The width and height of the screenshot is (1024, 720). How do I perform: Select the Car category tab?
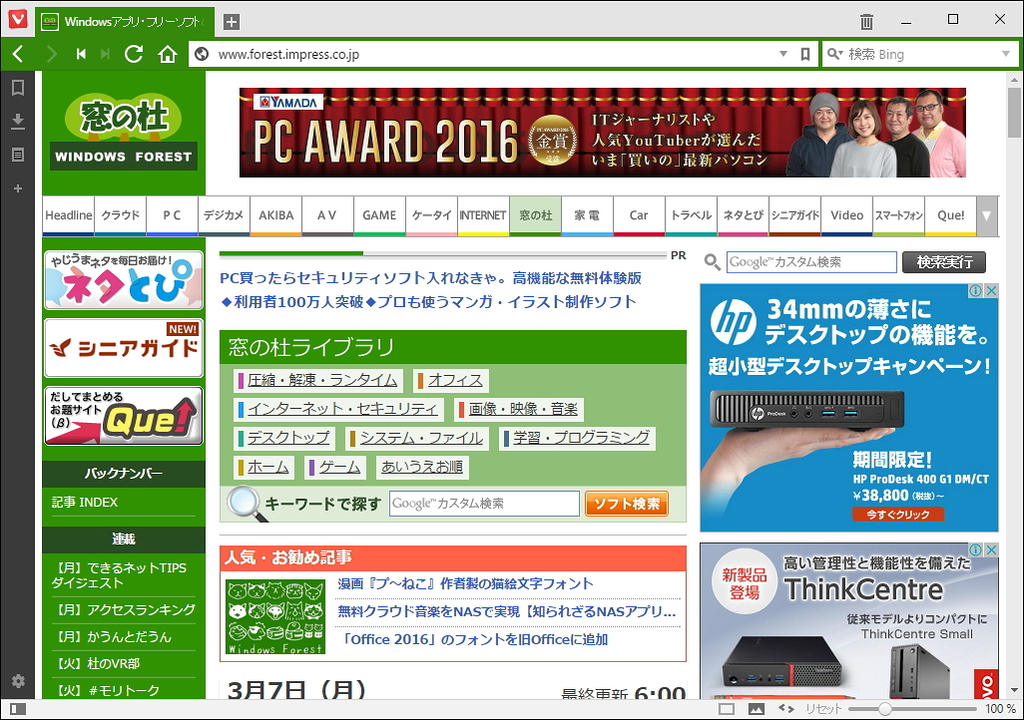639,216
